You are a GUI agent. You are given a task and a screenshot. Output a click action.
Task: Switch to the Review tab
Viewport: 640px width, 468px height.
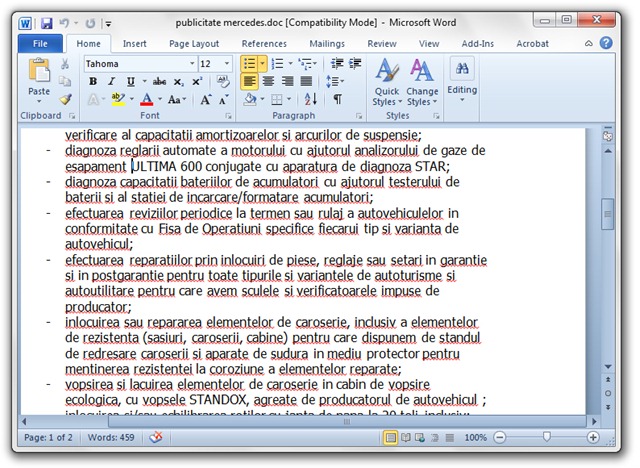point(382,44)
